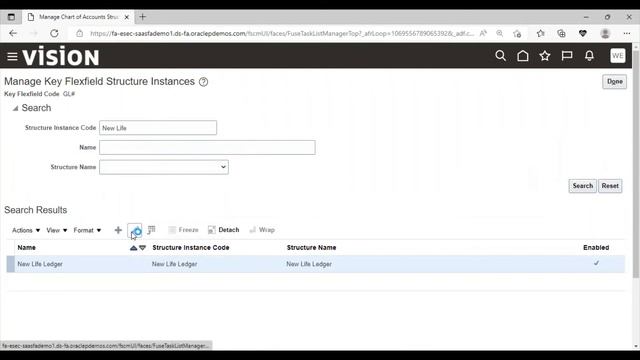Focus the Structure Instance Code field
The height and width of the screenshot is (360, 640).
pyautogui.click(x=158, y=128)
